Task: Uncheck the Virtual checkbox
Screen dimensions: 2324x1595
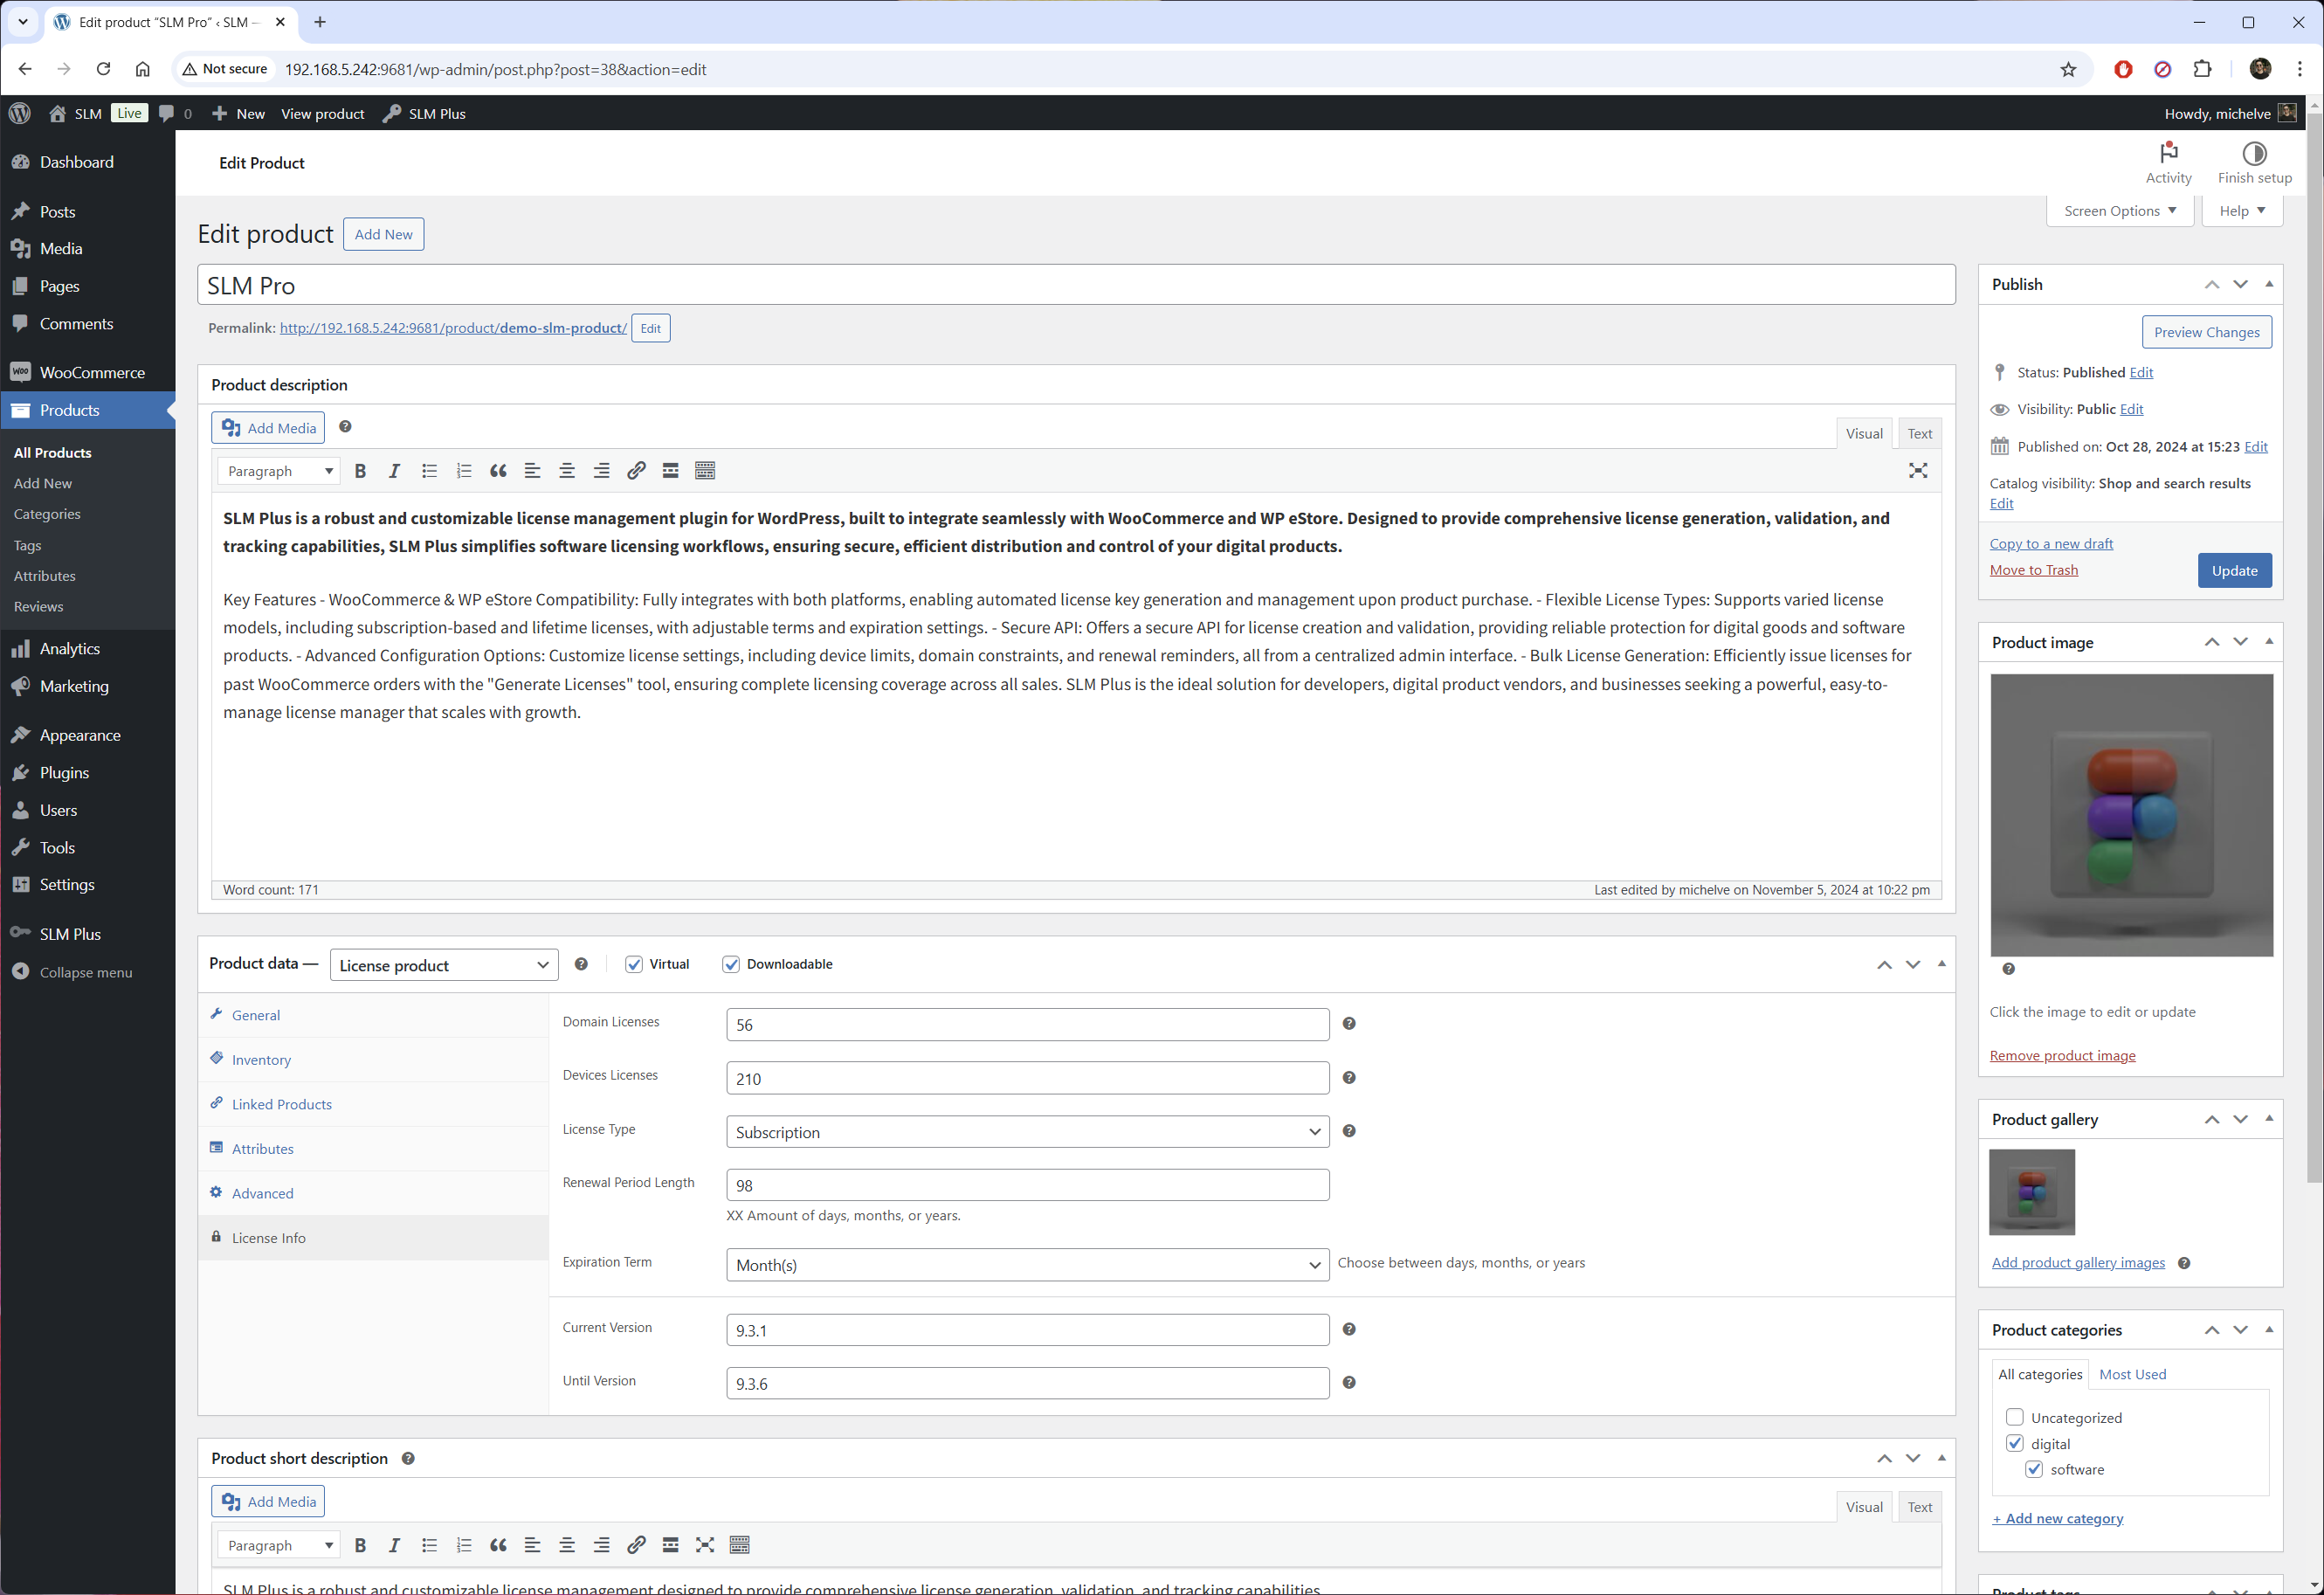Action: pyautogui.click(x=634, y=964)
